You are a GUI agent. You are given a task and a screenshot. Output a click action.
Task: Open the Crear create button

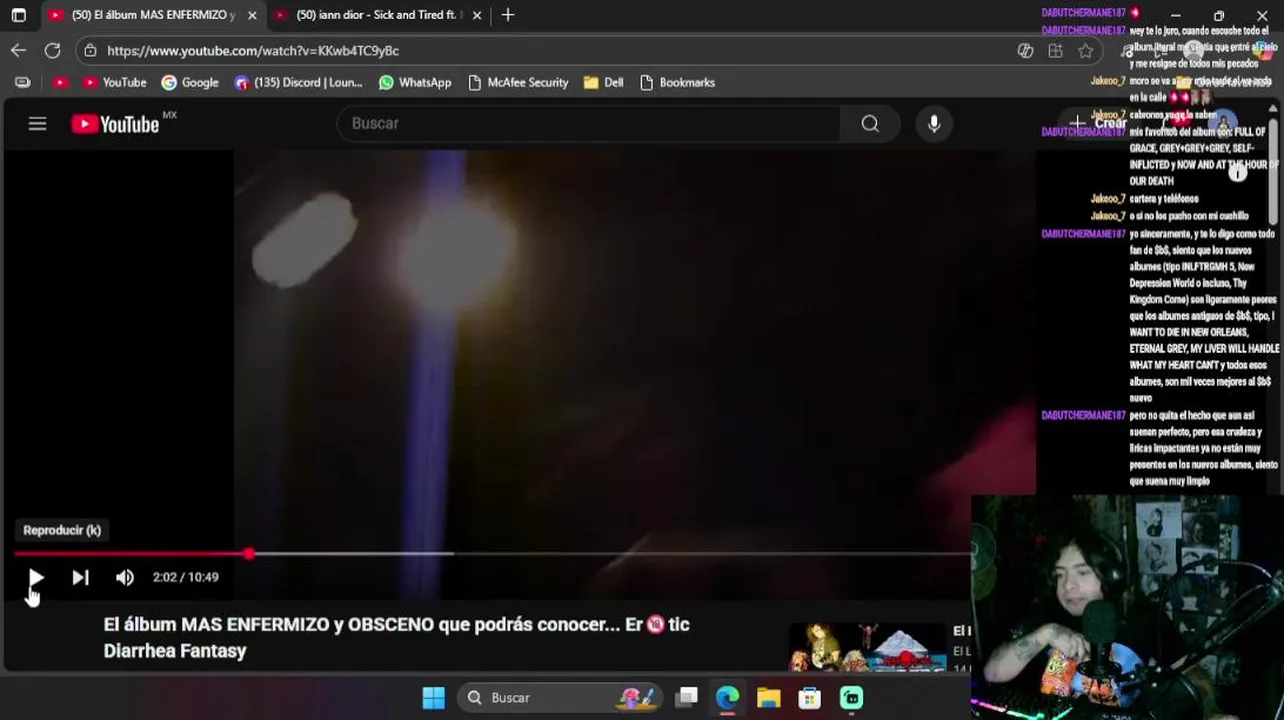click(1098, 123)
